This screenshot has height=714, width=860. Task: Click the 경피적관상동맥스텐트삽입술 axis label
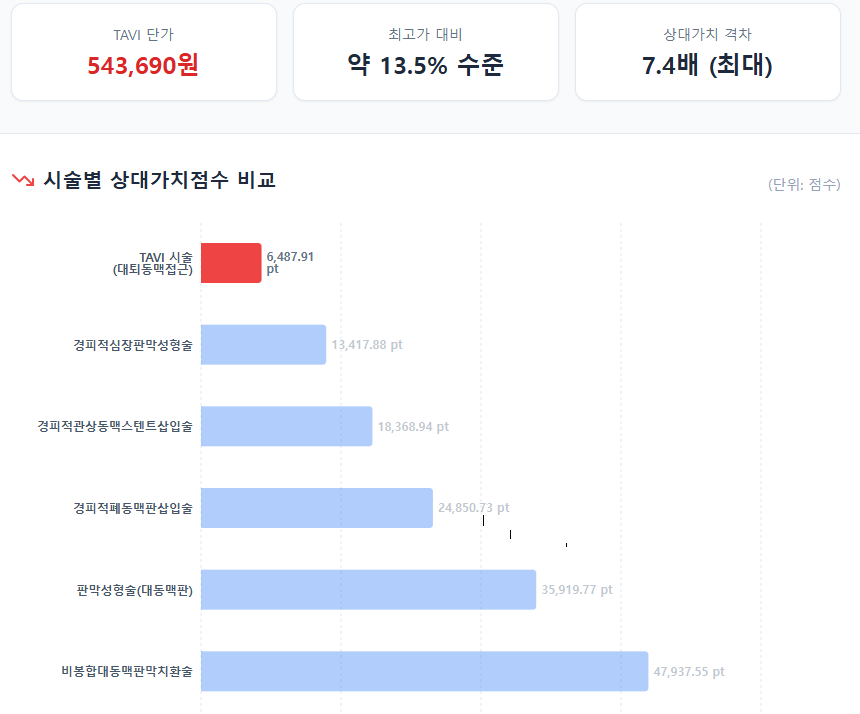point(115,427)
